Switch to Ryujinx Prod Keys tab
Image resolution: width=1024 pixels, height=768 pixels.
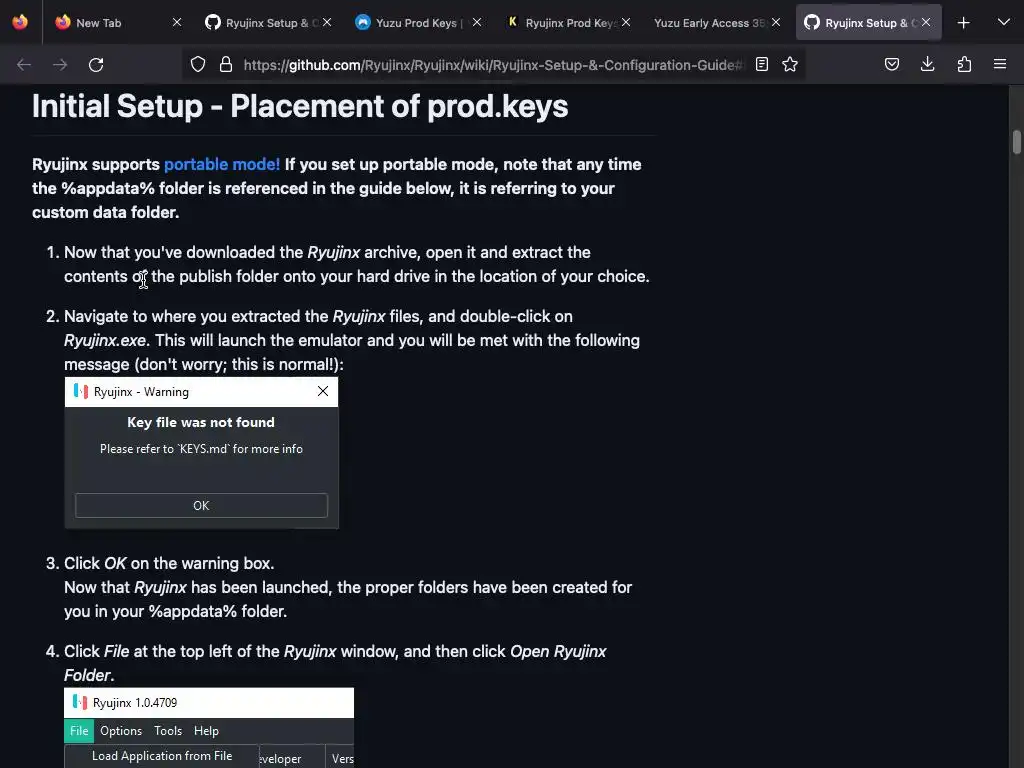click(567, 22)
